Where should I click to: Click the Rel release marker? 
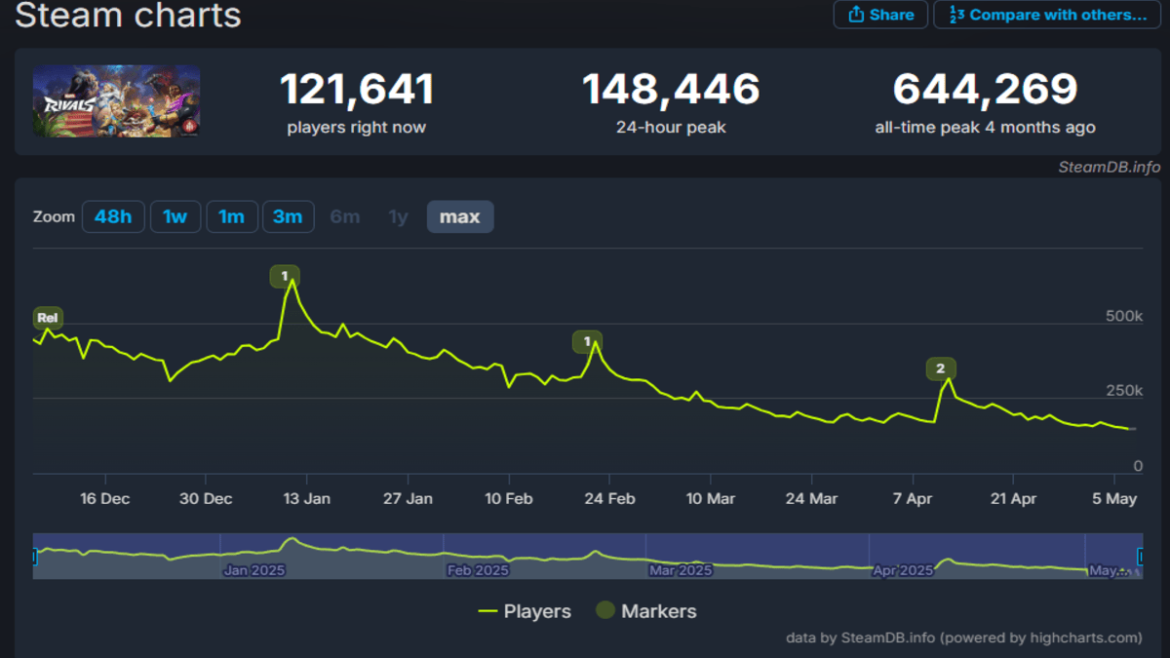47,318
